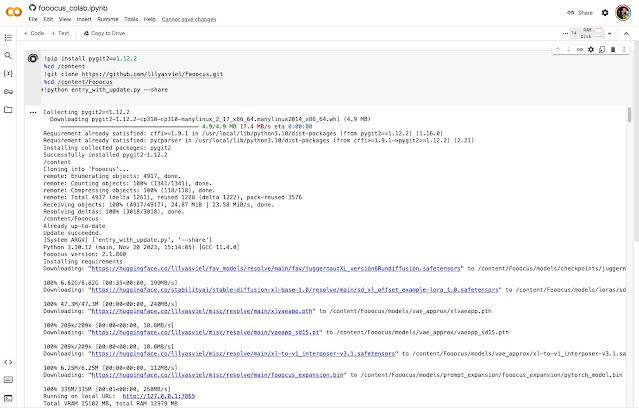639x408 pixels.
Task: Open the Terminal panel in sidebar
Action: 8,400
